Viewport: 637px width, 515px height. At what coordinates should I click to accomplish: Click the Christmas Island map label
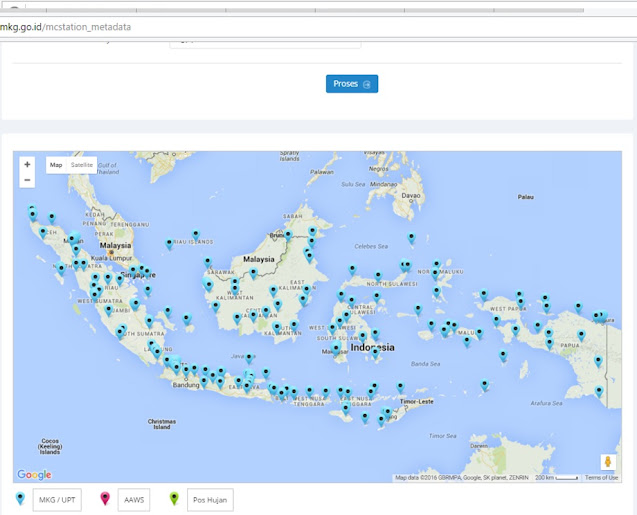pos(162,424)
